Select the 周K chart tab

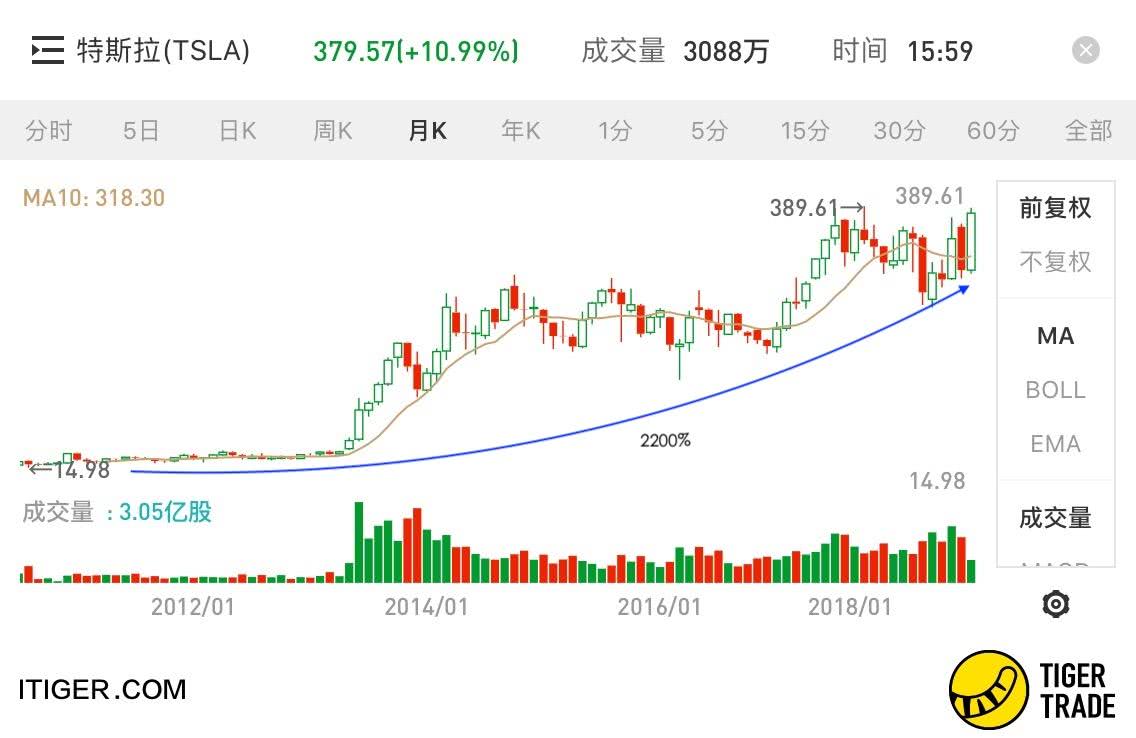(x=333, y=130)
